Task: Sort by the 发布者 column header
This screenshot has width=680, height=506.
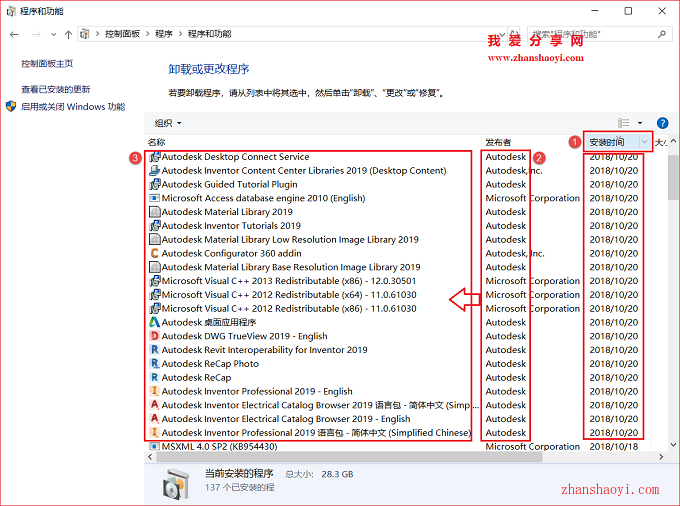Action: click(498, 142)
